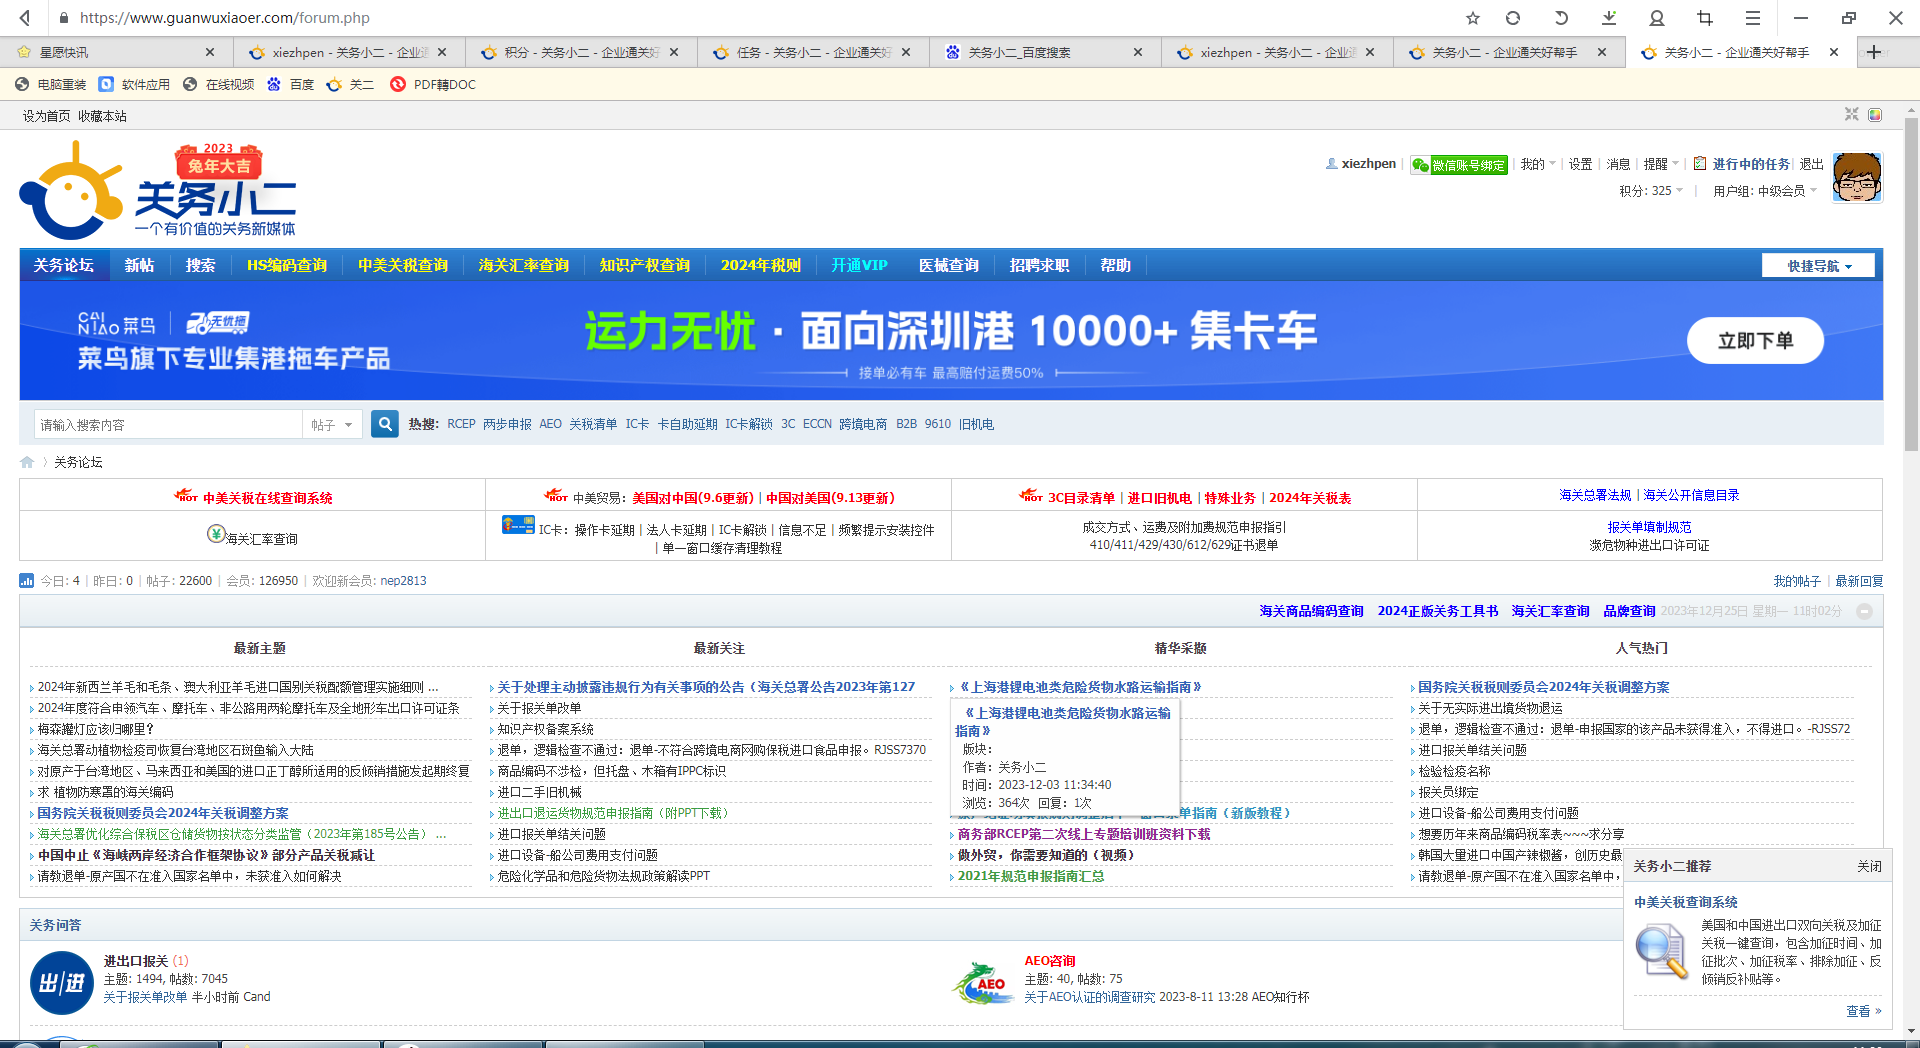Open 国务院关税税则委员会2024年关税调整方案 under 最新主题
Viewport: 1920px width, 1048px height.
click(x=163, y=813)
